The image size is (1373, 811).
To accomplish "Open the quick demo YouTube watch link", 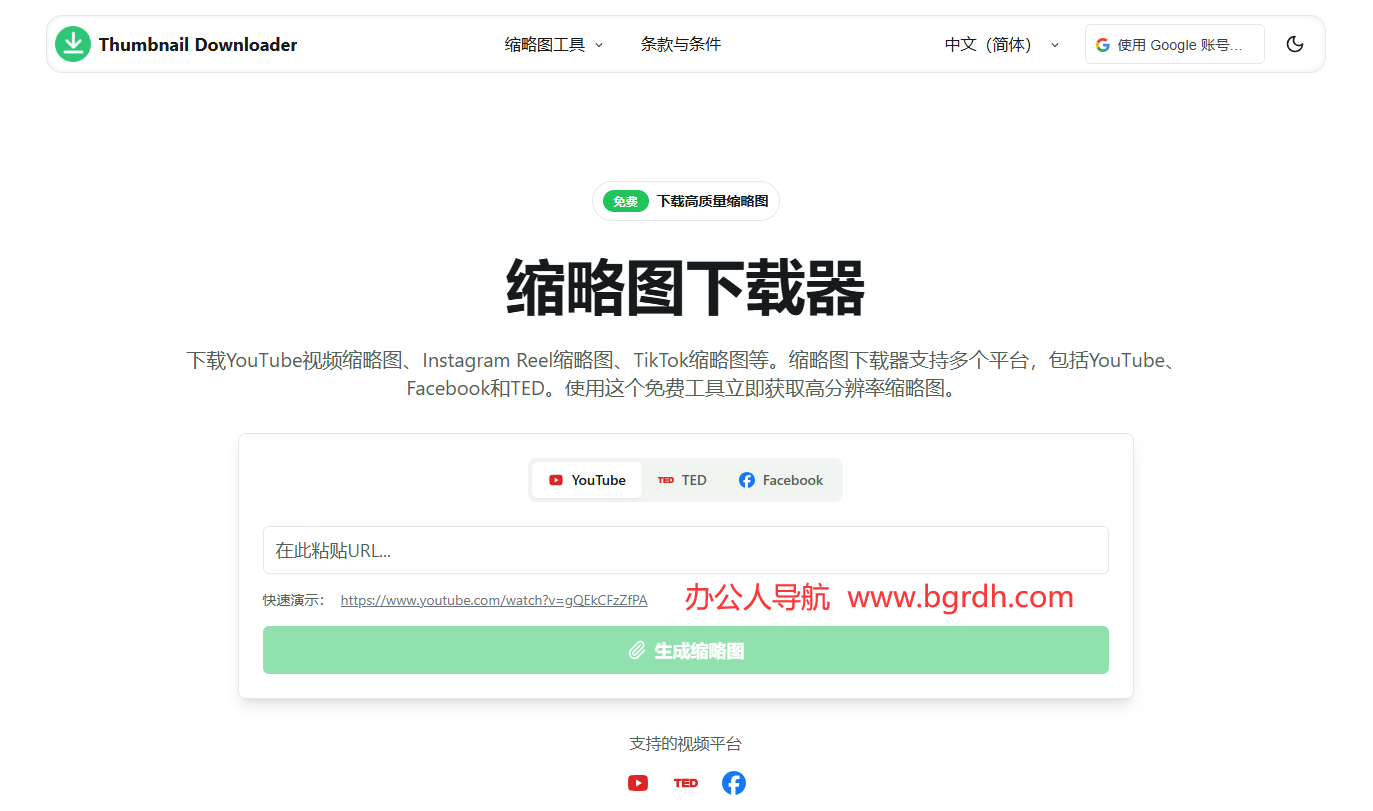I will pos(494,599).
